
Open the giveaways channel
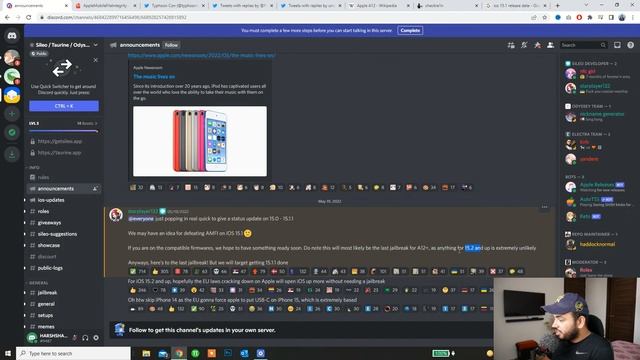(x=63, y=223)
